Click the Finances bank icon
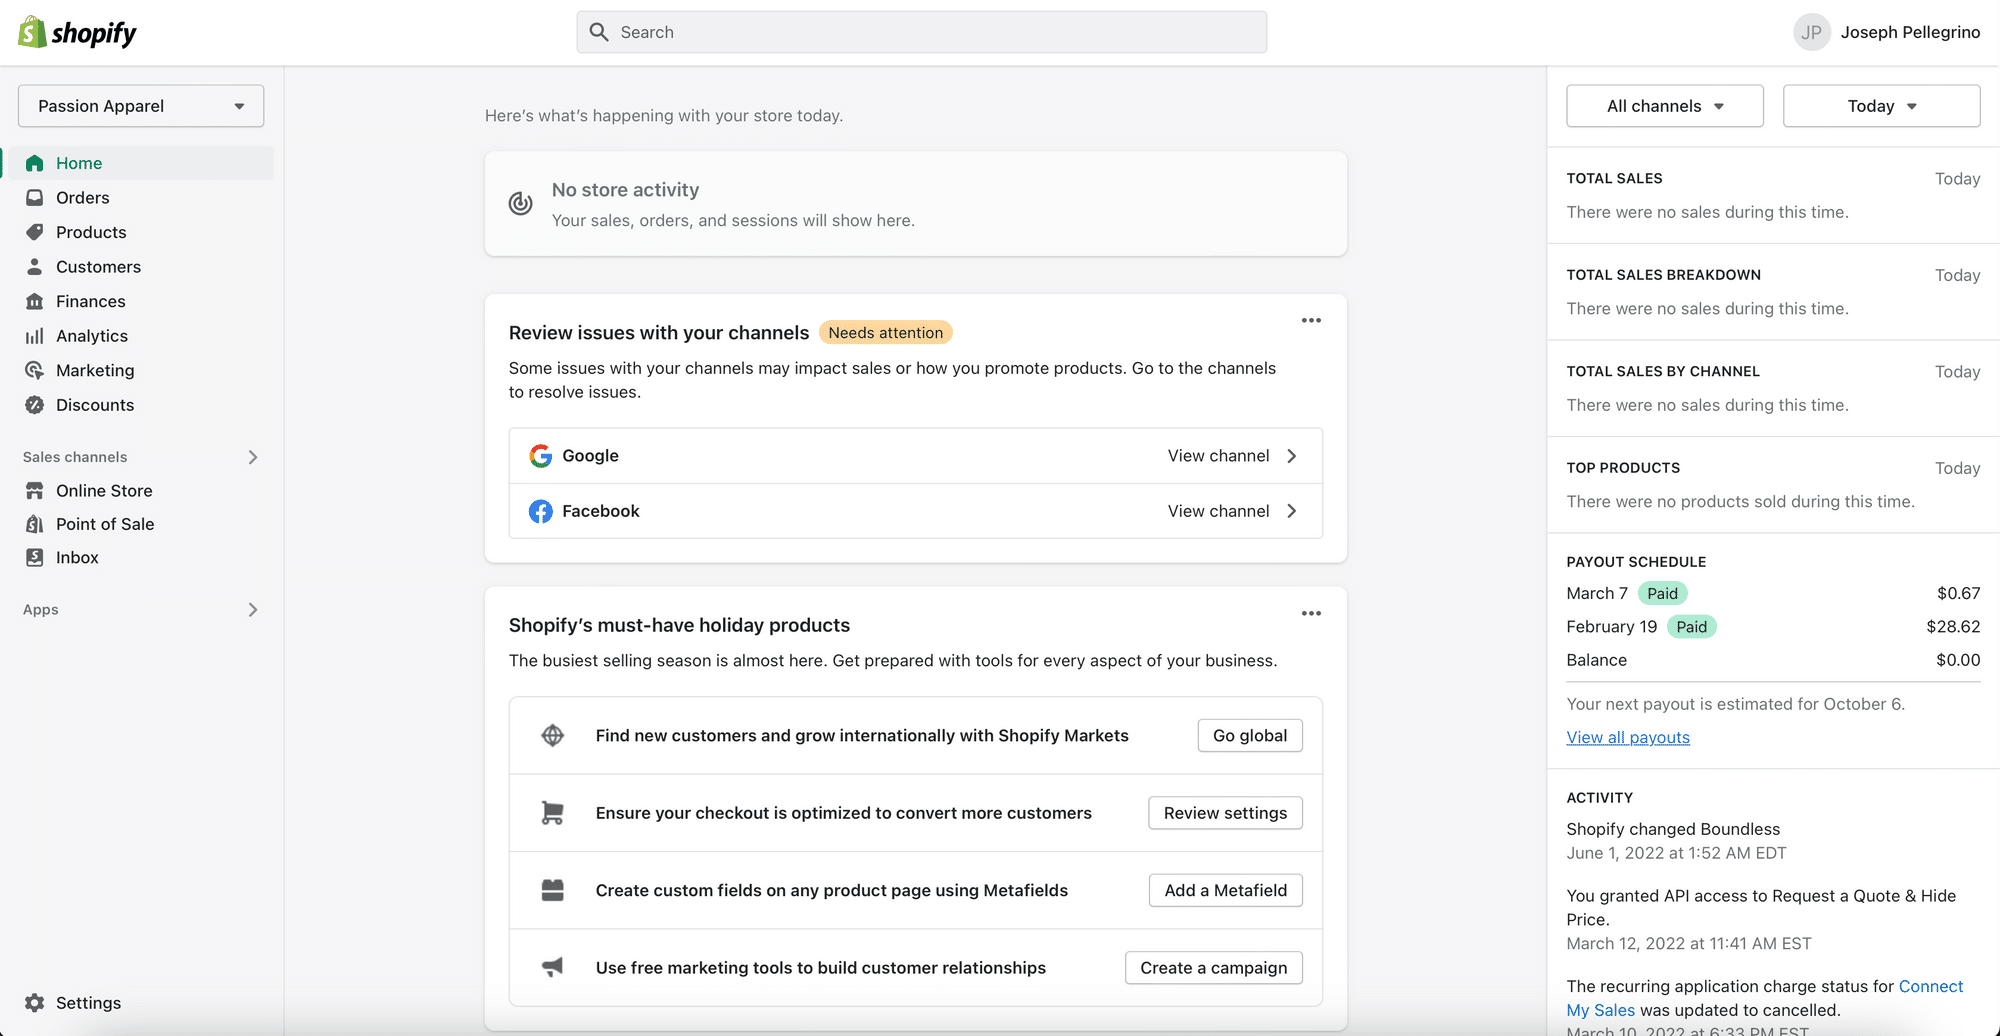This screenshot has width=2000, height=1036. (x=35, y=301)
